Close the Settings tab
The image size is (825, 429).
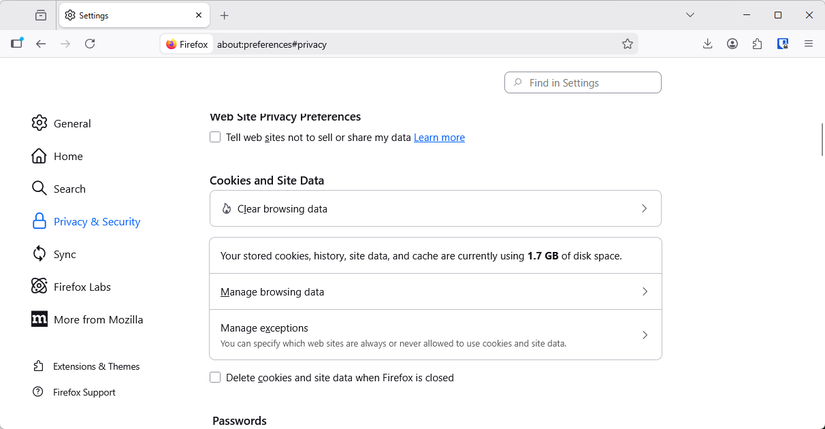(x=198, y=15)
